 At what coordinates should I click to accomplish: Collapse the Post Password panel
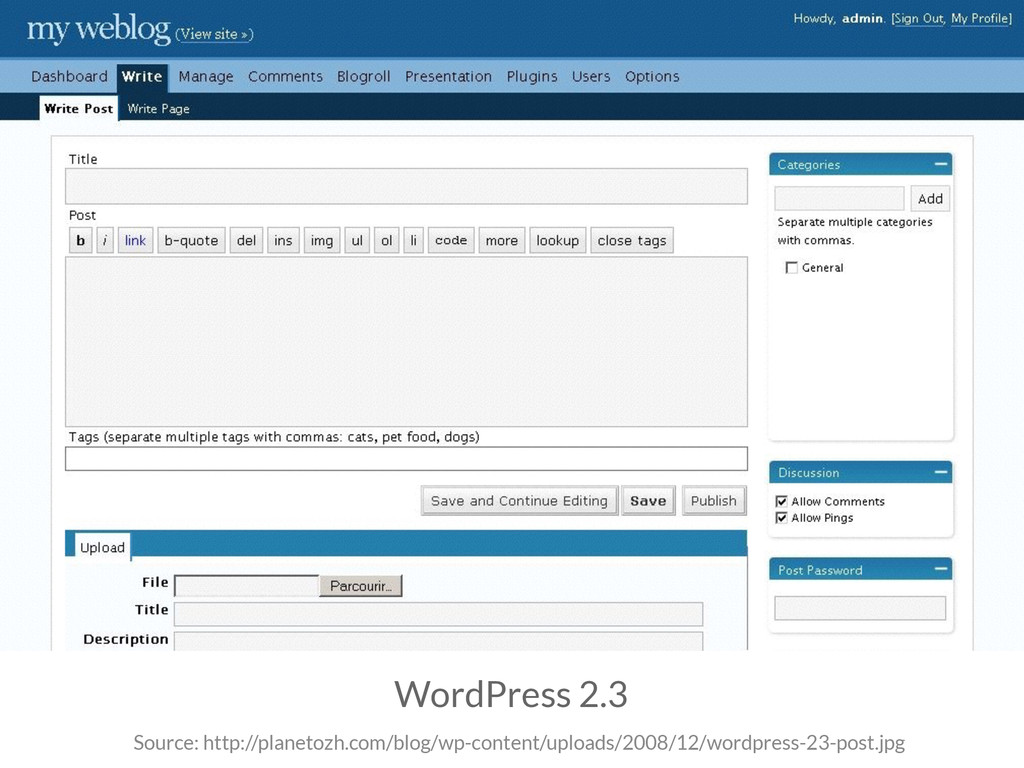pos(940,570)
